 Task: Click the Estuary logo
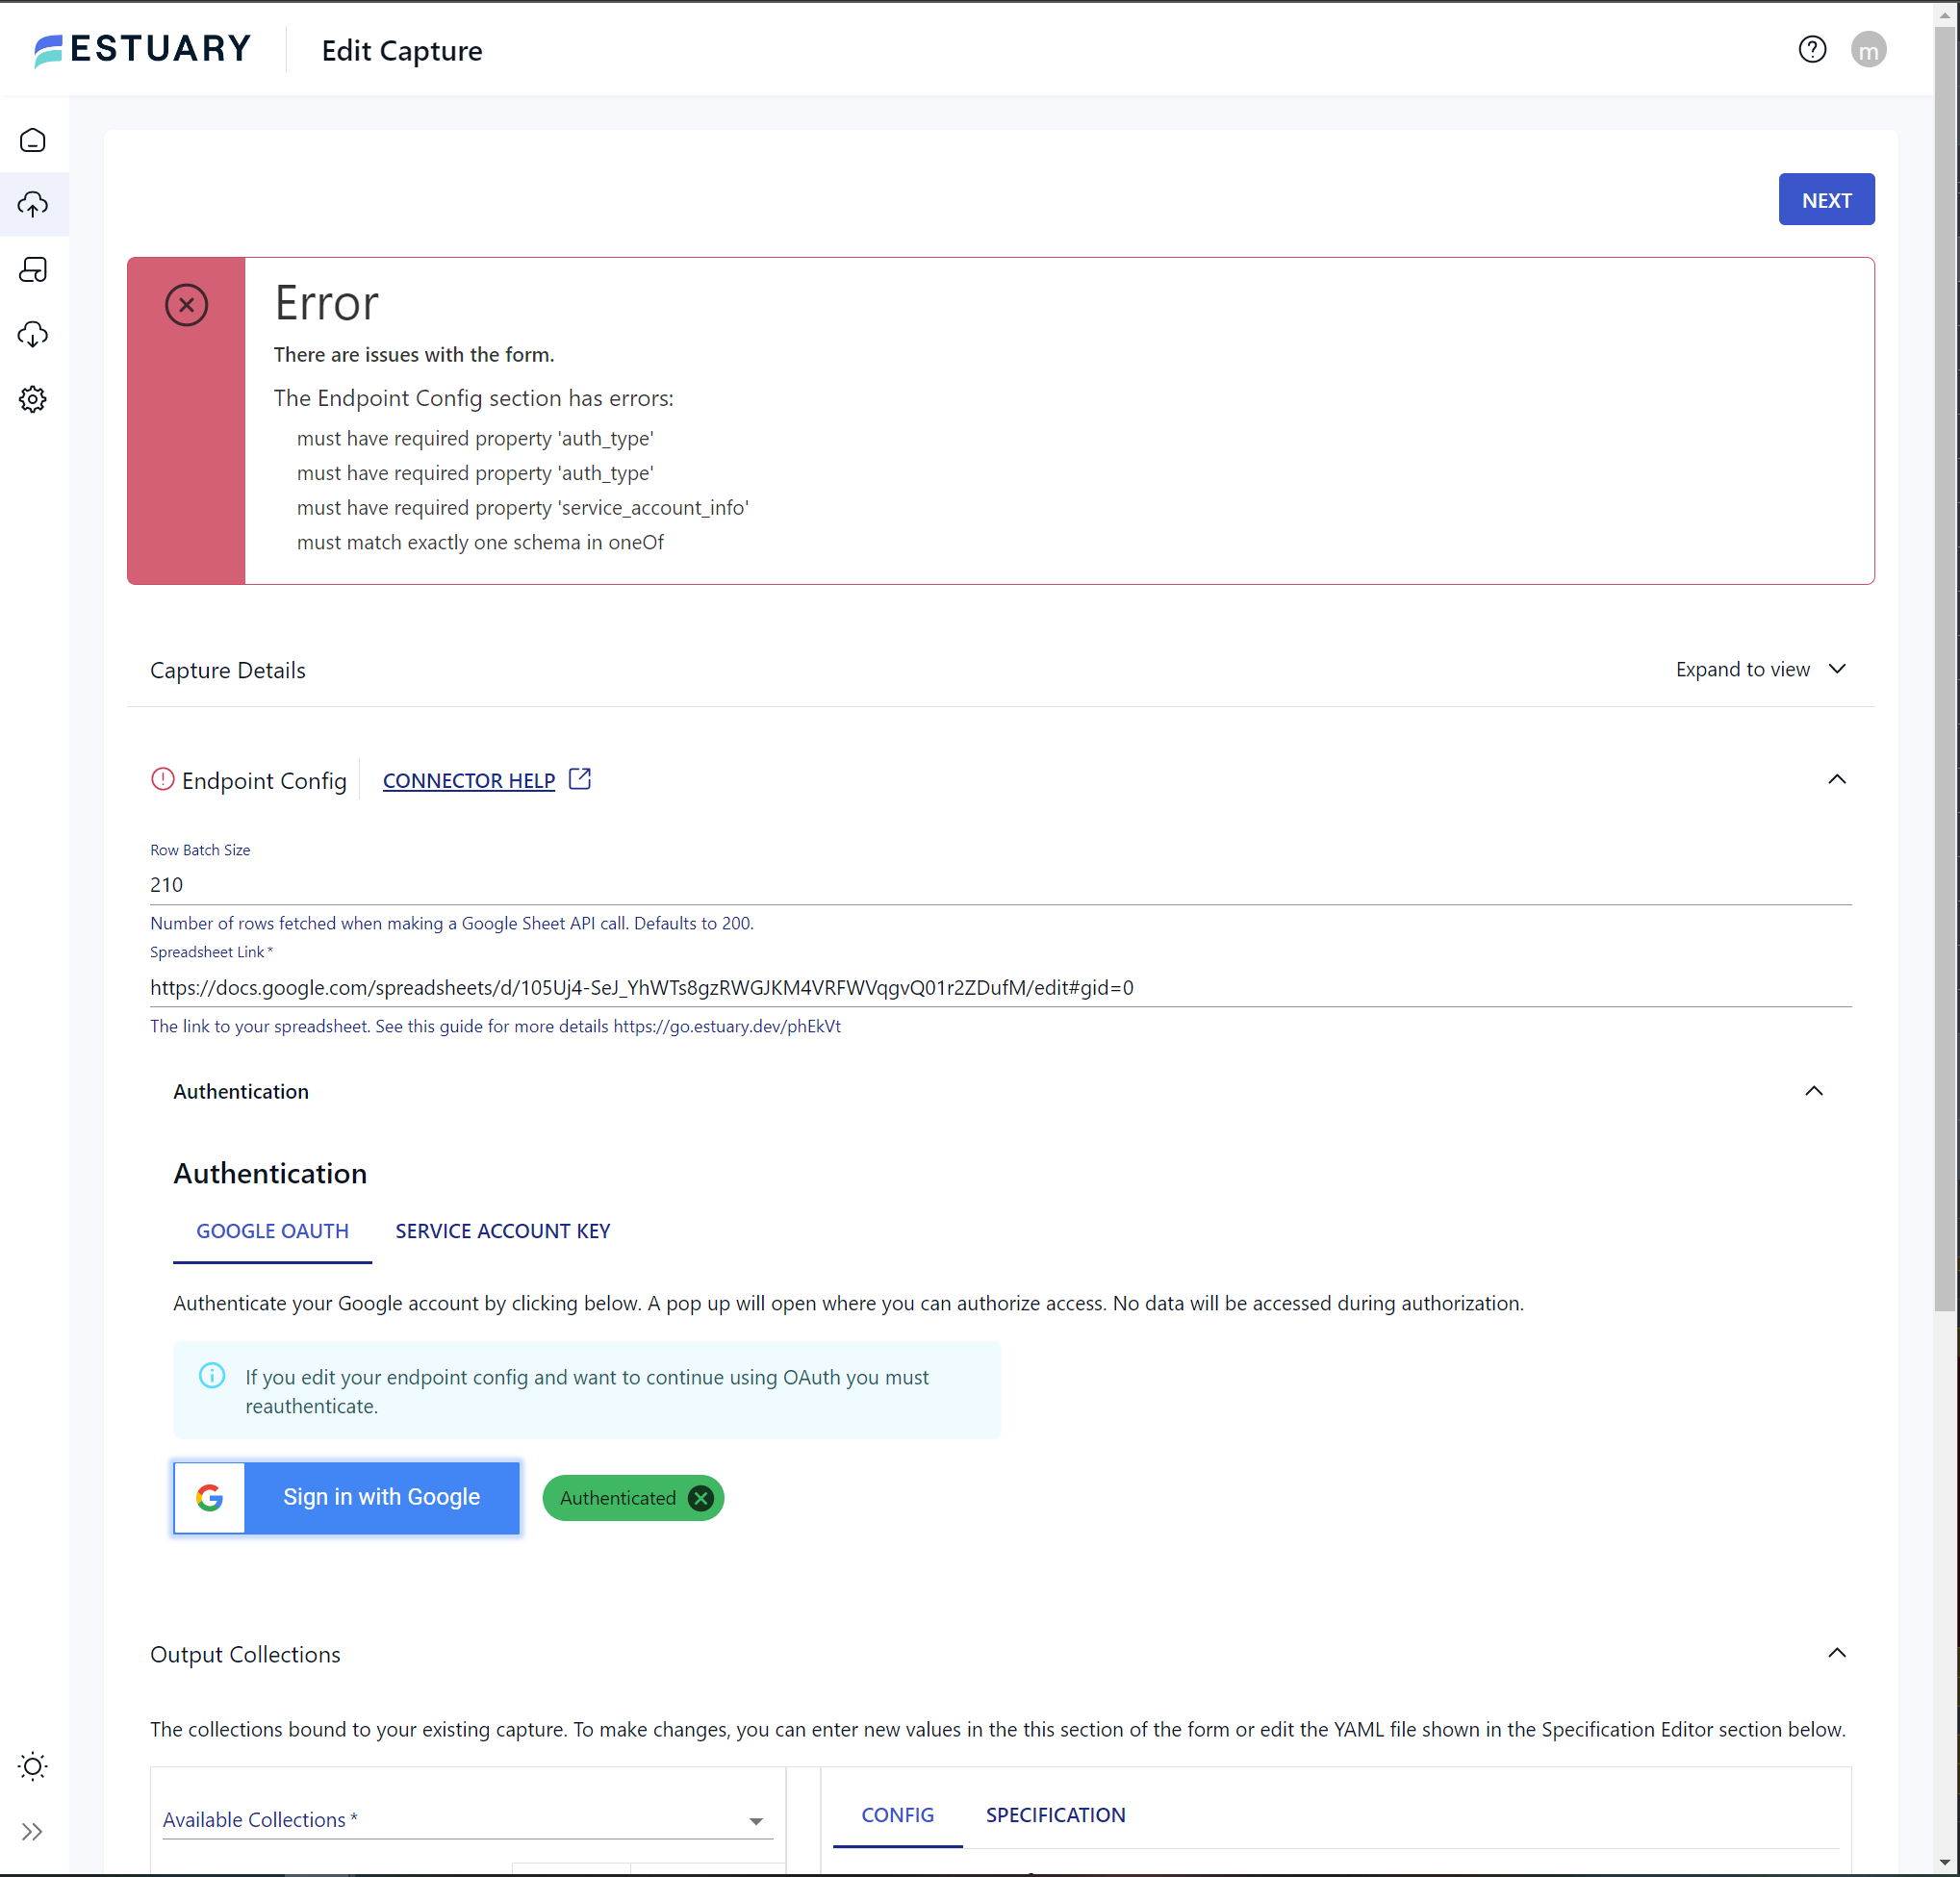click(x=140, y=49)
